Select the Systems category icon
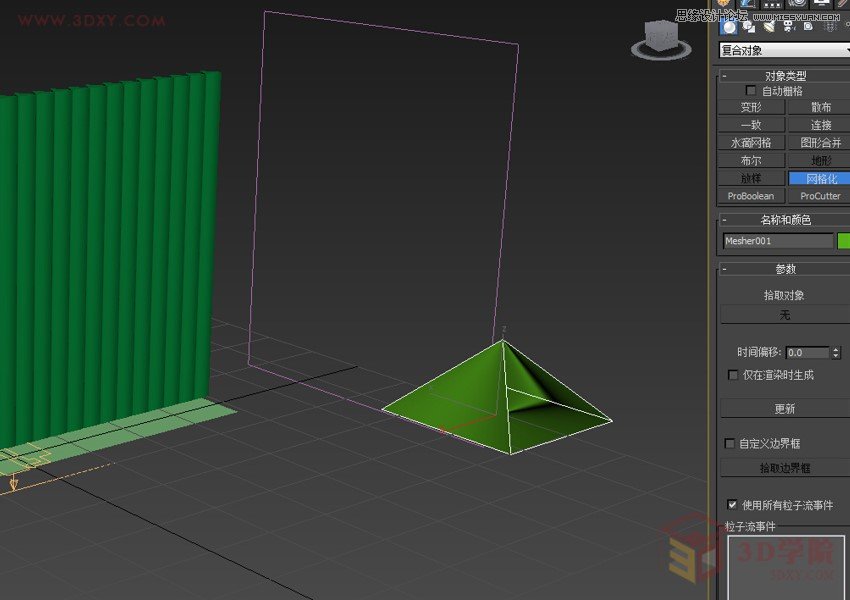This screenshot has height=600, width=850. point(847,27)
